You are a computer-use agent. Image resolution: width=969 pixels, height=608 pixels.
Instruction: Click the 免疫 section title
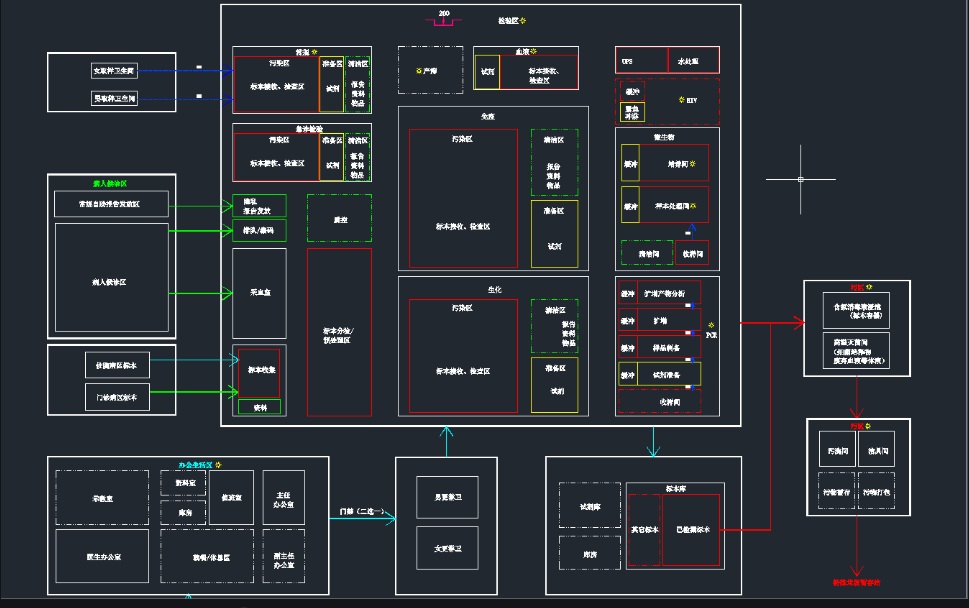click(487, 117)
